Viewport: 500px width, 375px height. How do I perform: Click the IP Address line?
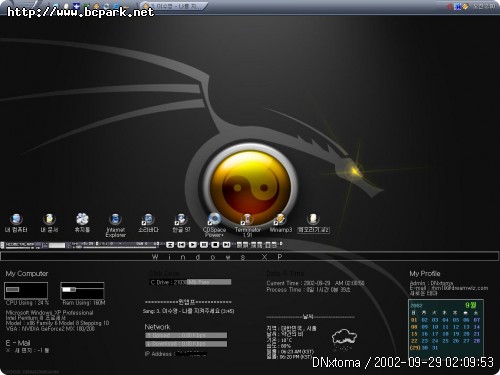tap(176, 354)
